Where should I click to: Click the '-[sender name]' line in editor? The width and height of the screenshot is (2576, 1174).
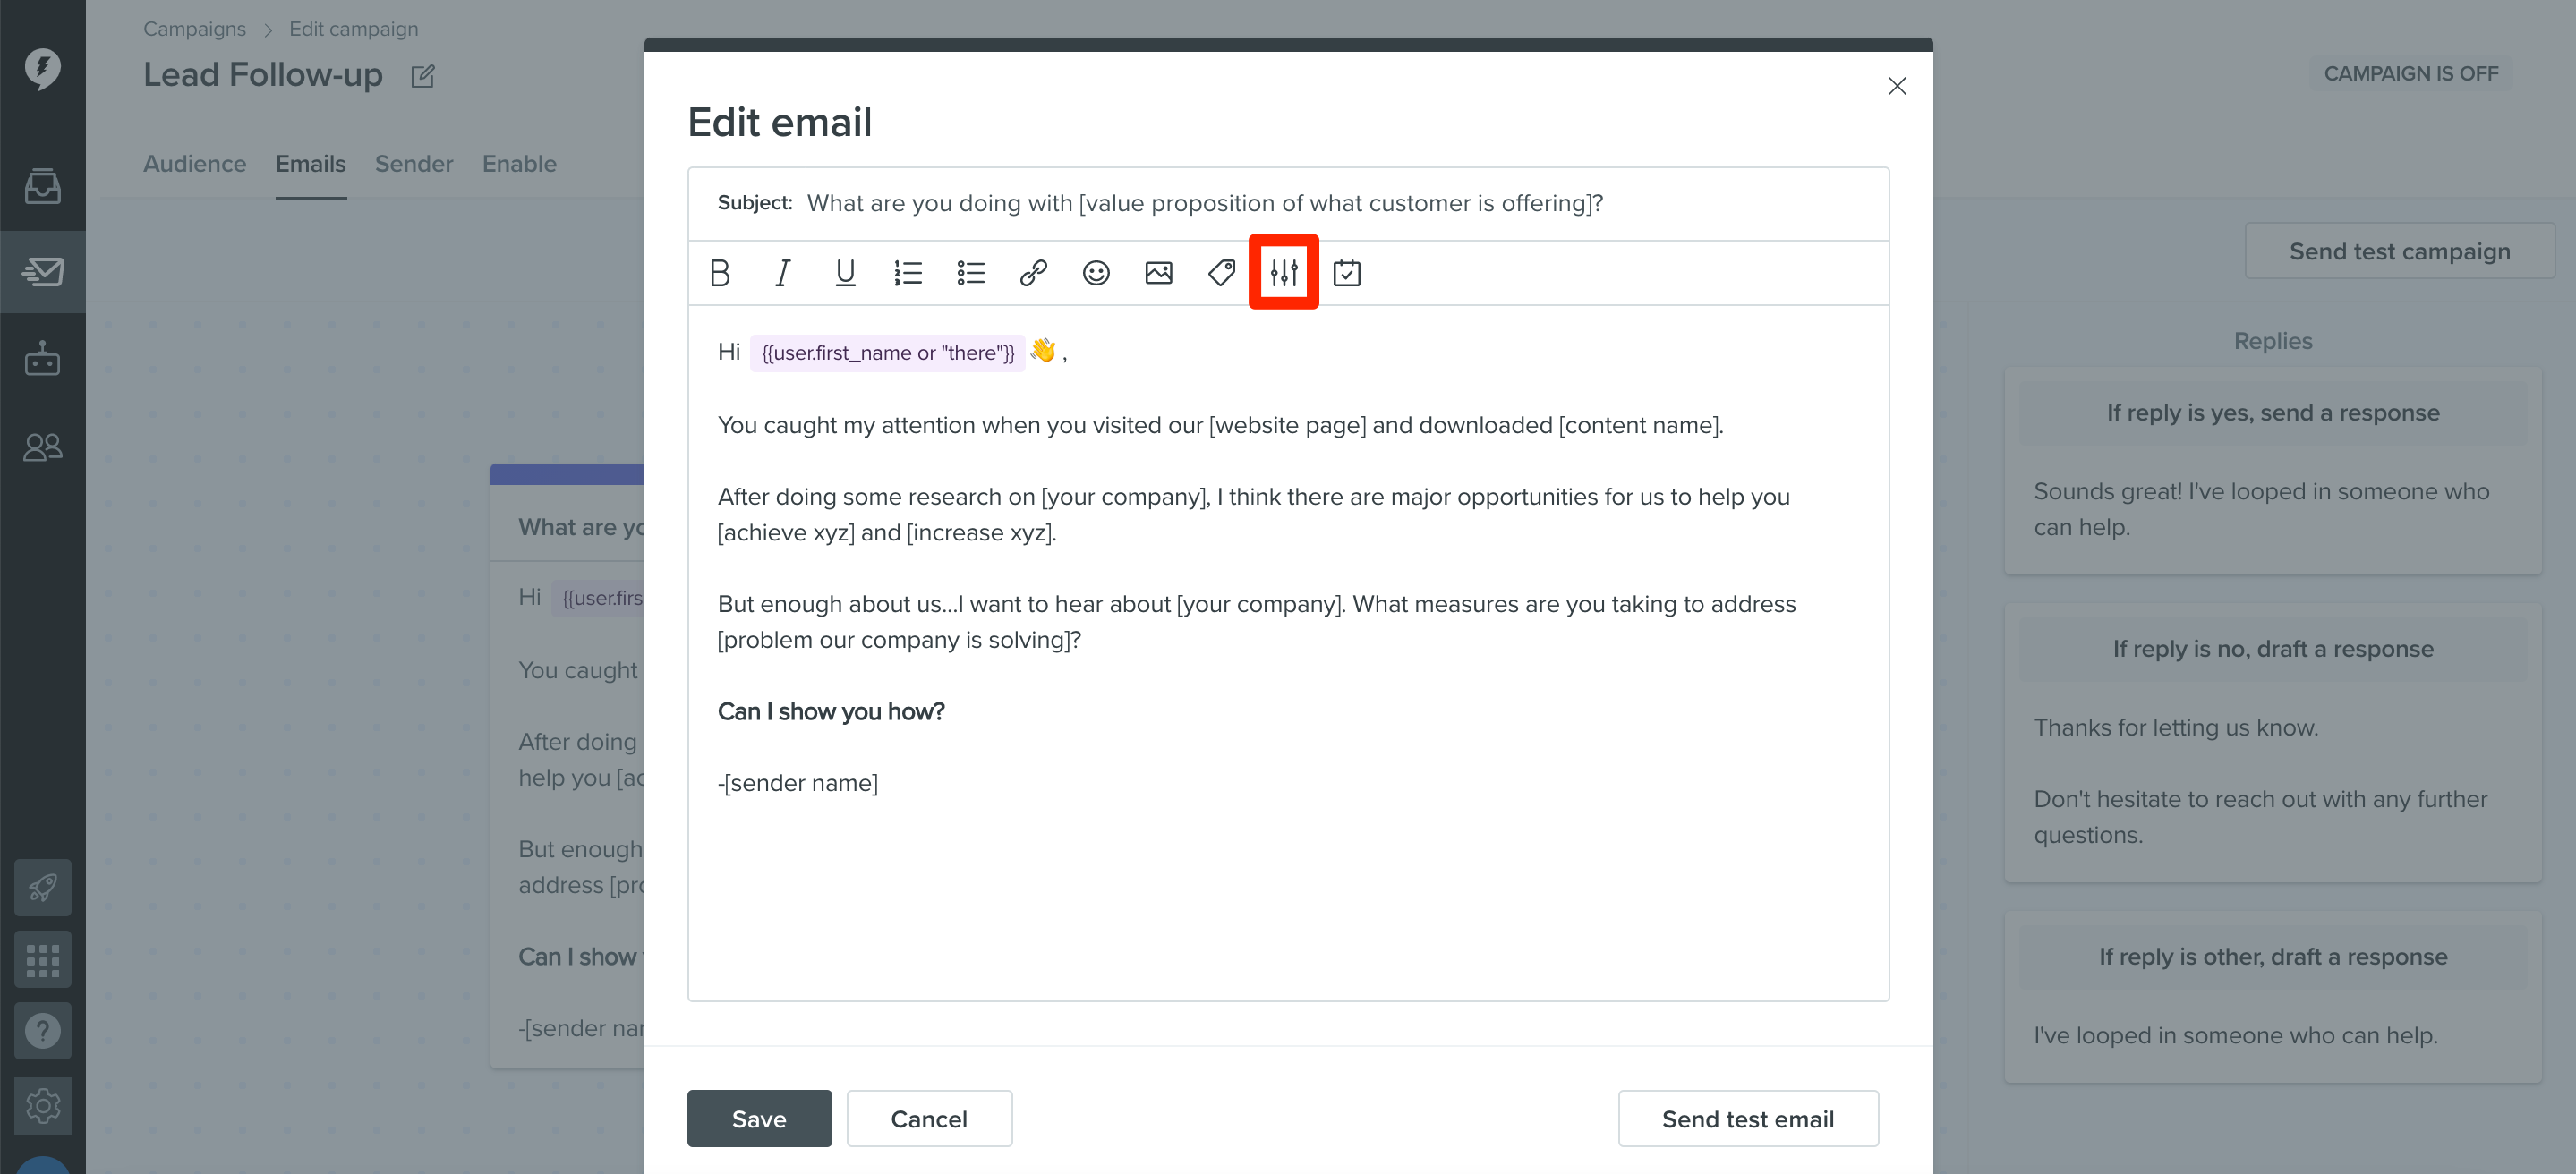click(798, 783)
